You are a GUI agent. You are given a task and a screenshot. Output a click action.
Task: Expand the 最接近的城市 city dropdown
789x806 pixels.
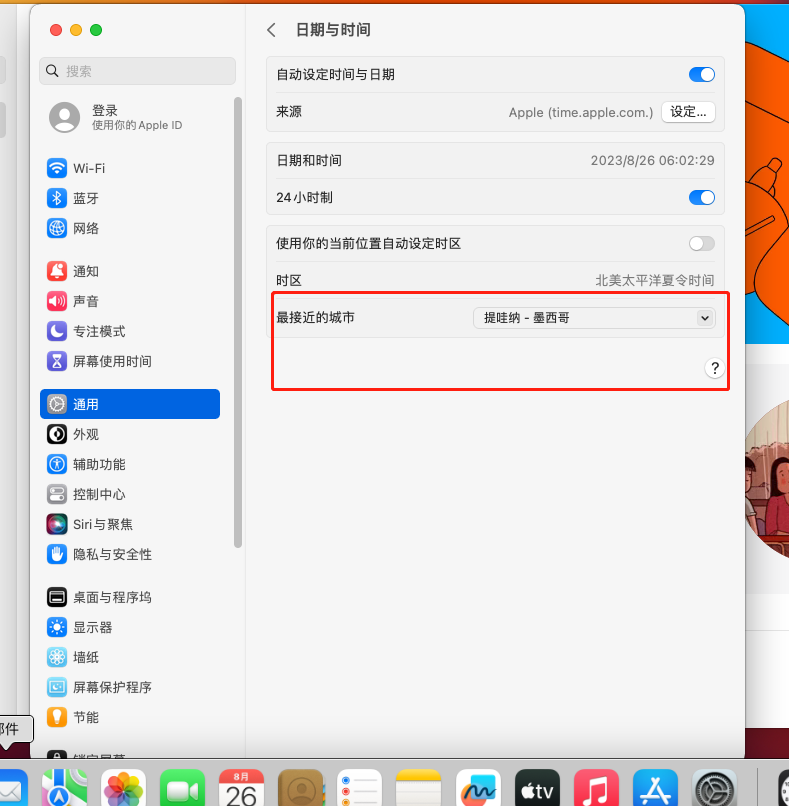(x=594, y=318)
